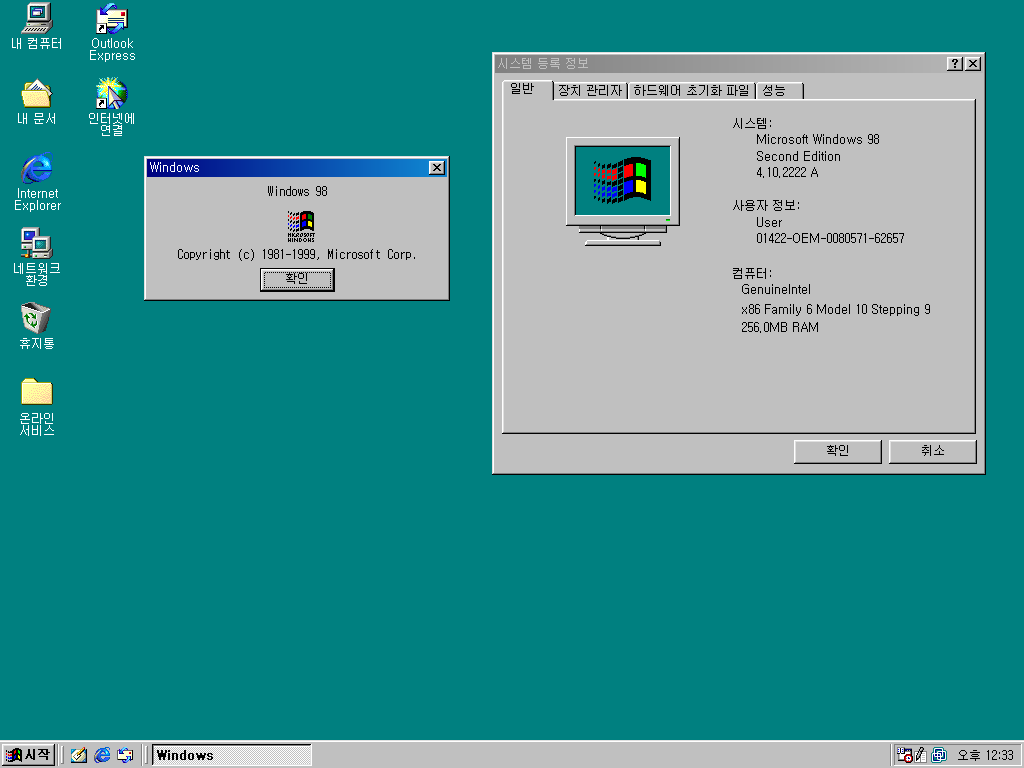Click the x86 Family 6 Model 10 text

point(835,310)
